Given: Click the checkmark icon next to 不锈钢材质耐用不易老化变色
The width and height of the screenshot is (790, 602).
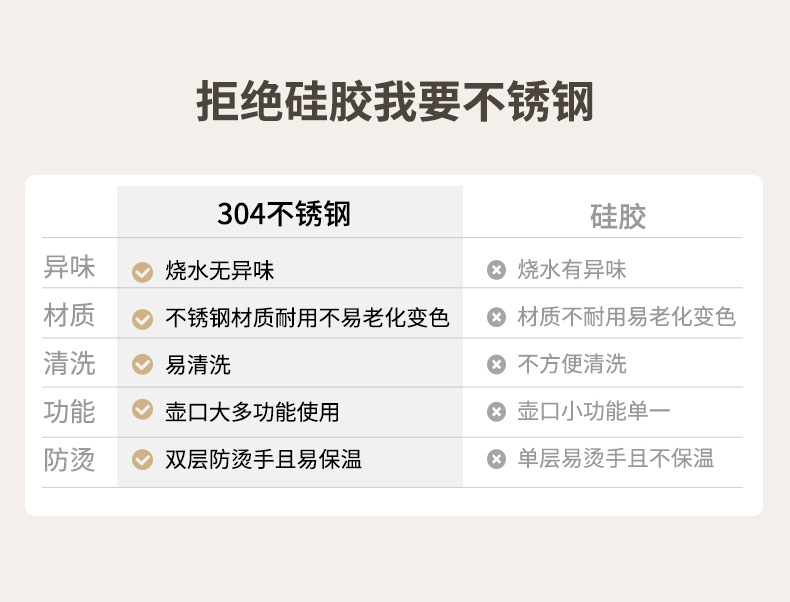Looking at the screenshot, I should pyautogui.click(x=143, y=319).
